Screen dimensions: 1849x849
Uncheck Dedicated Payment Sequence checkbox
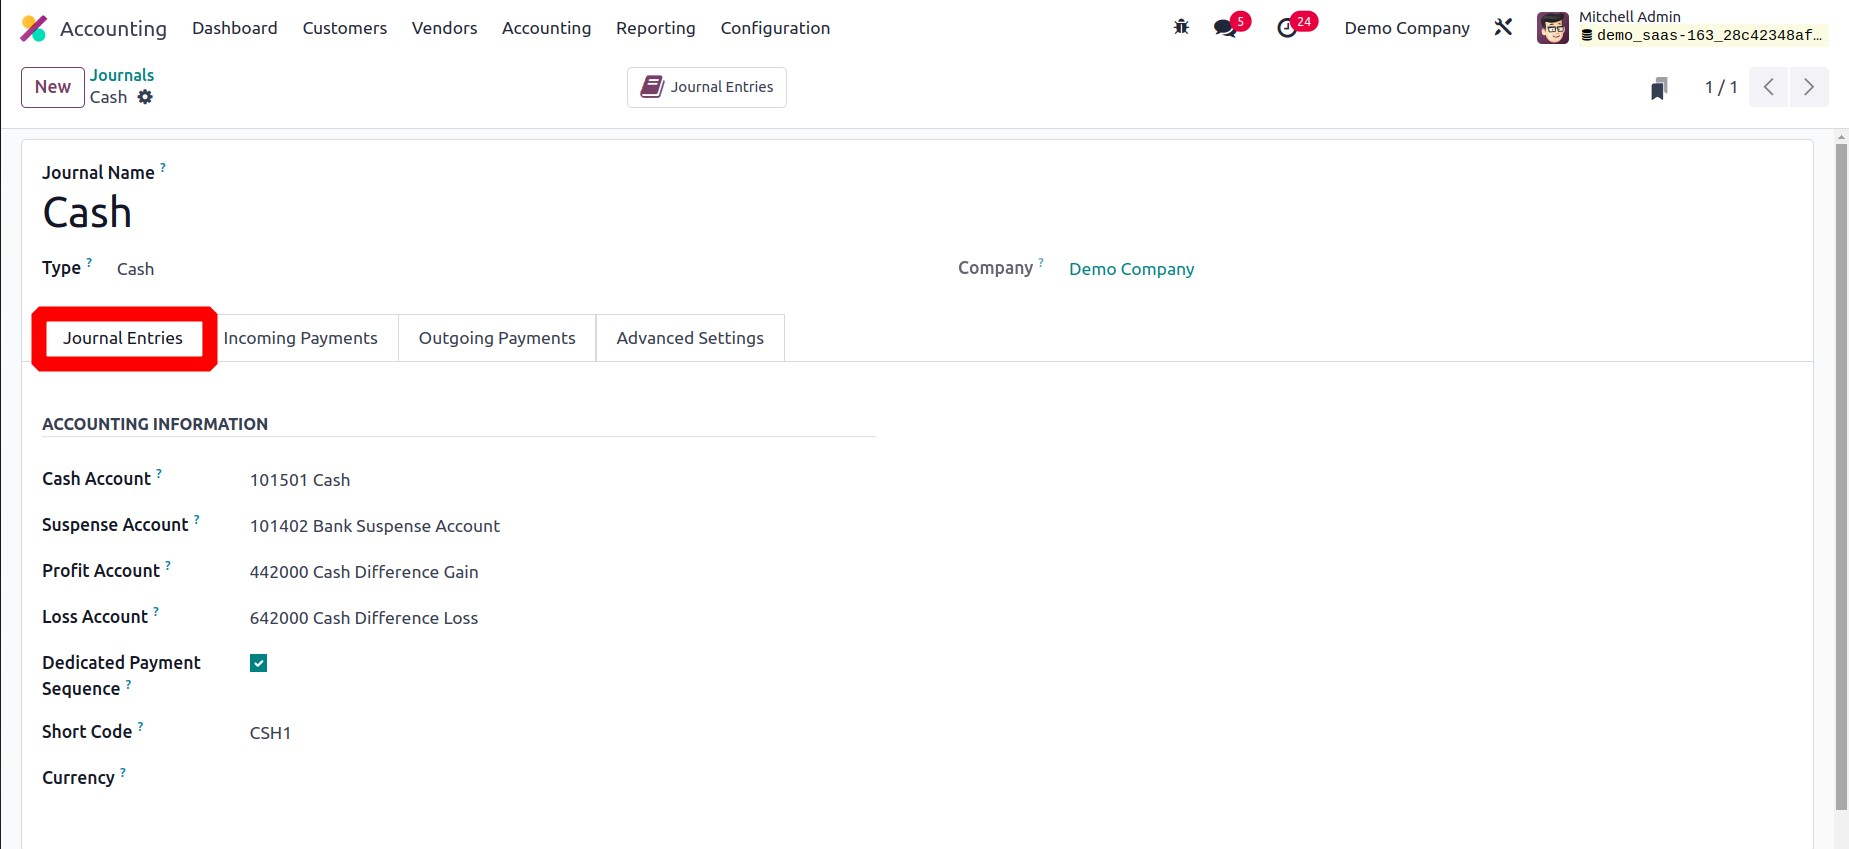259,663
